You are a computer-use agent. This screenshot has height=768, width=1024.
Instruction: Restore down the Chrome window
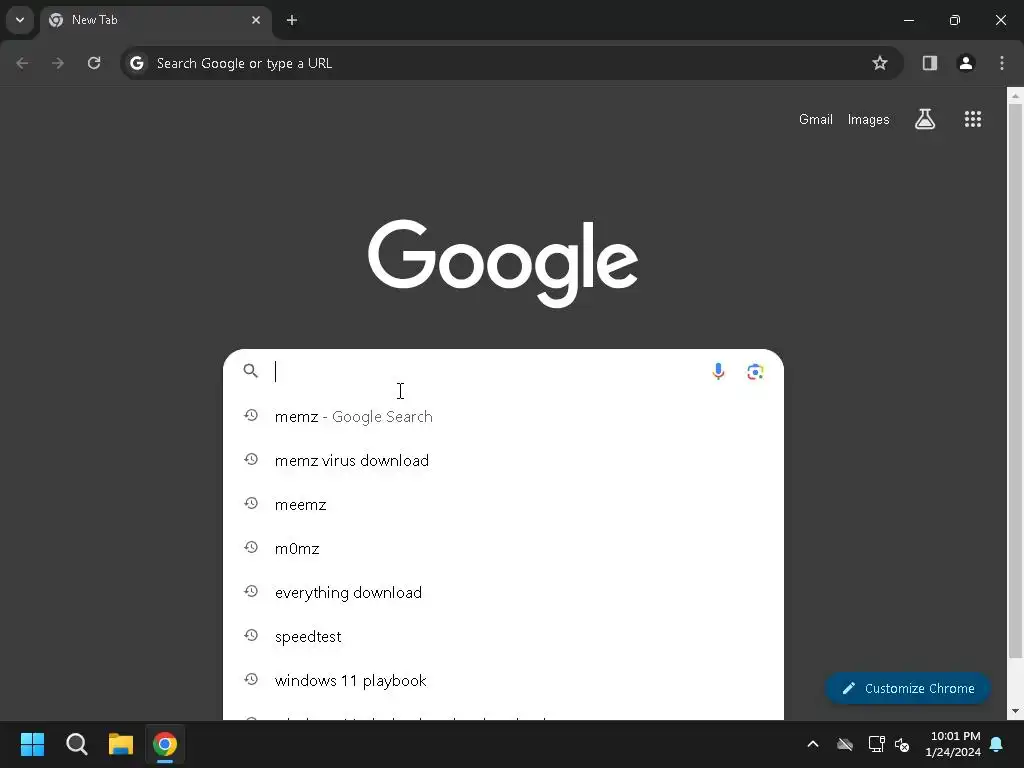pyautogui.click(x=955, y=20)
